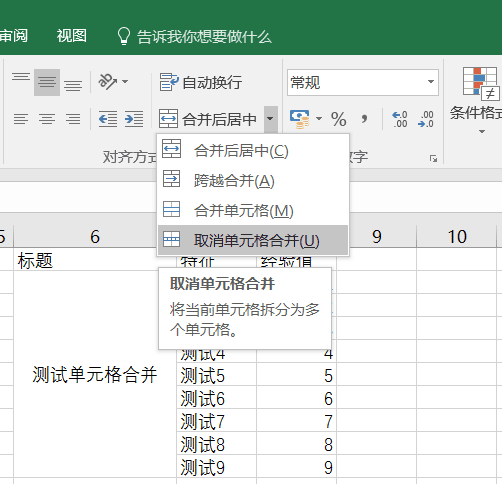The image size is (502, 484).
Task: Select the cell containing 测试8
Action: pos(216,444)
